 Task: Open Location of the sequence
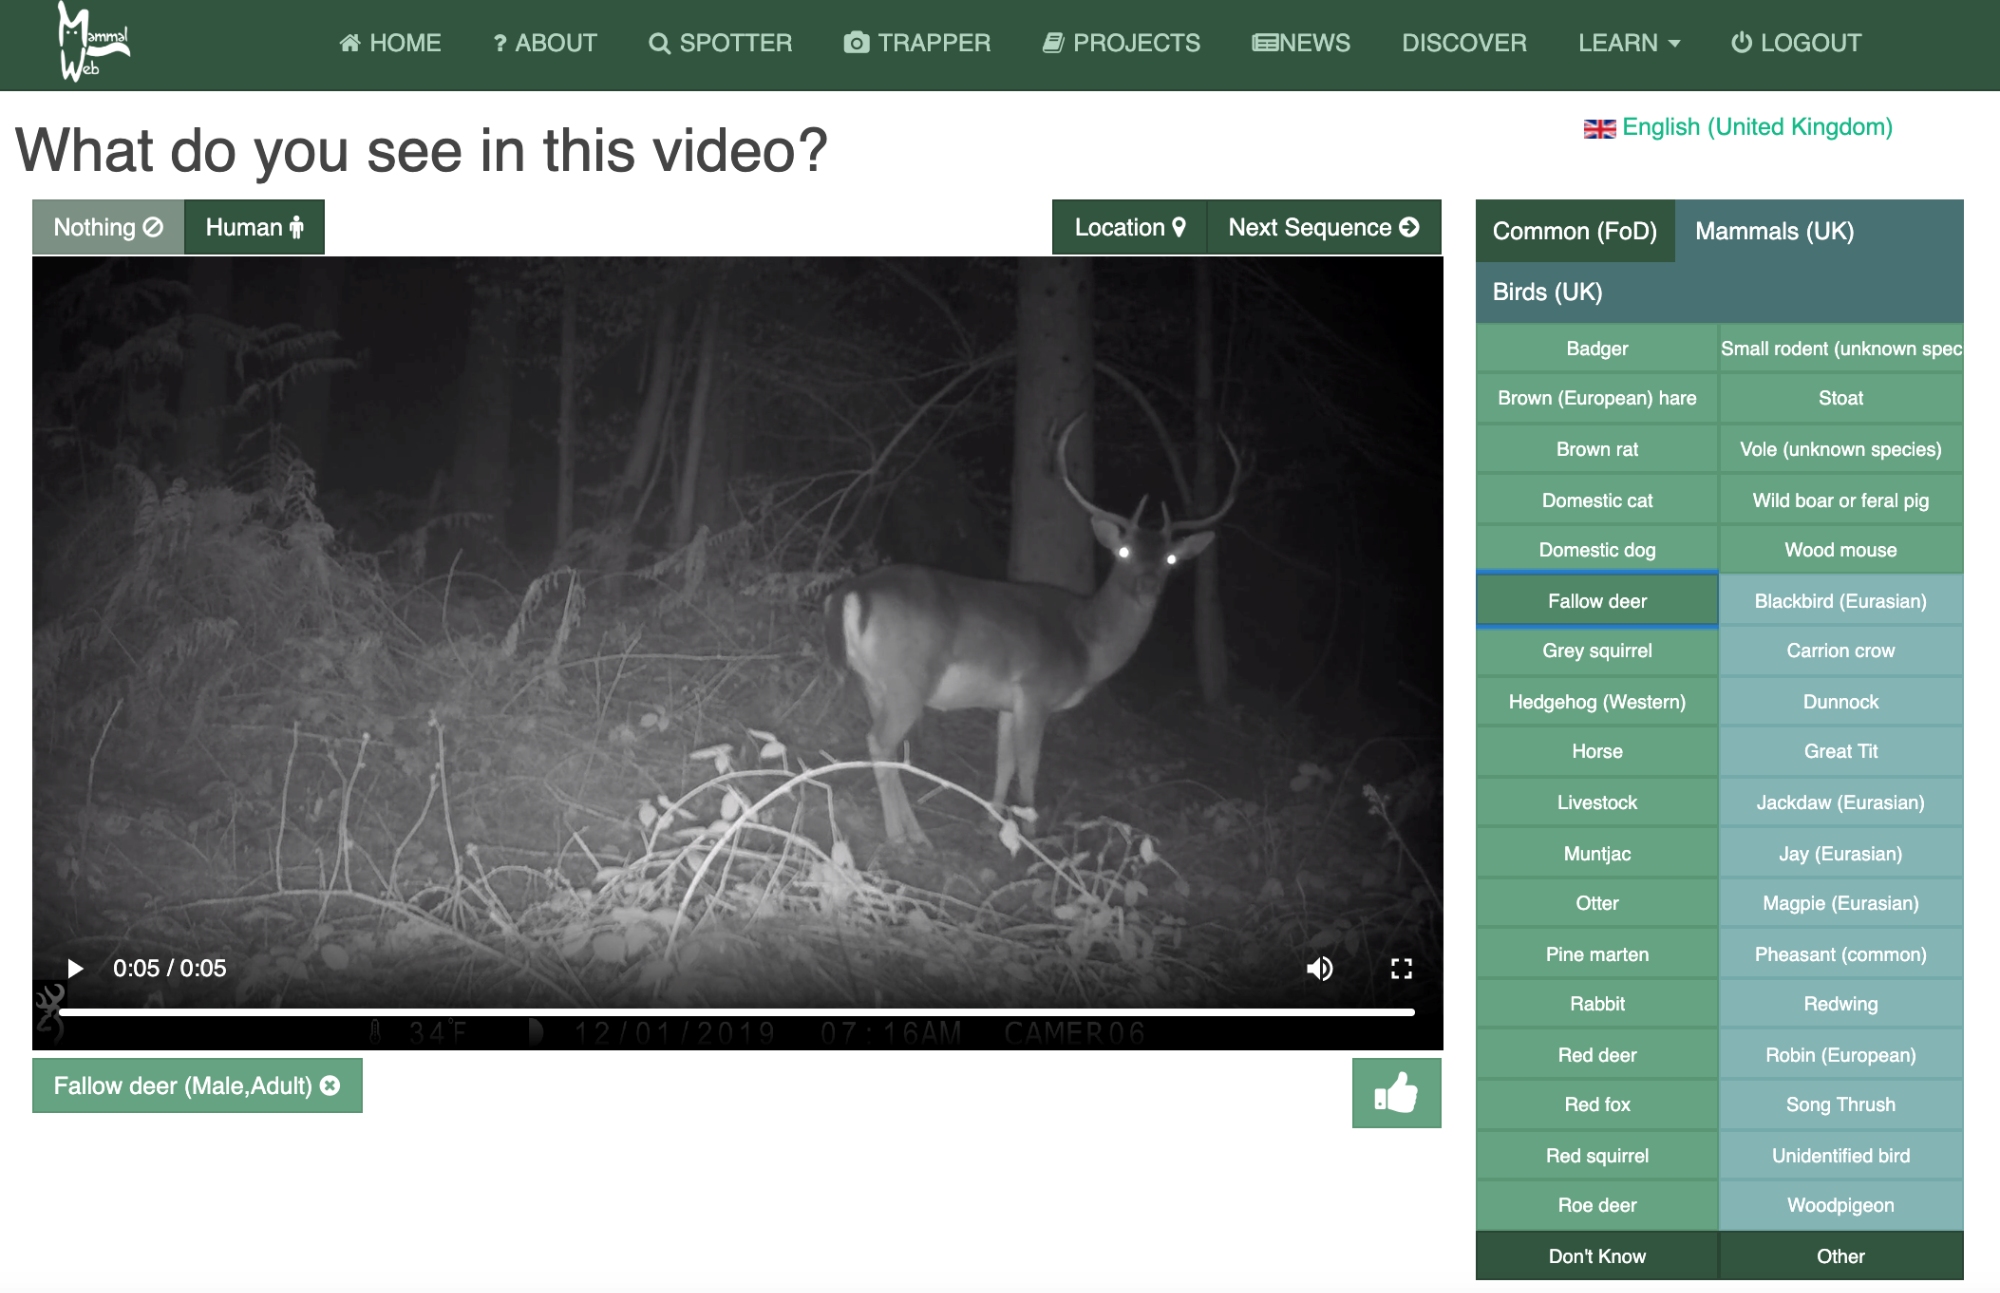point(1129,227)
